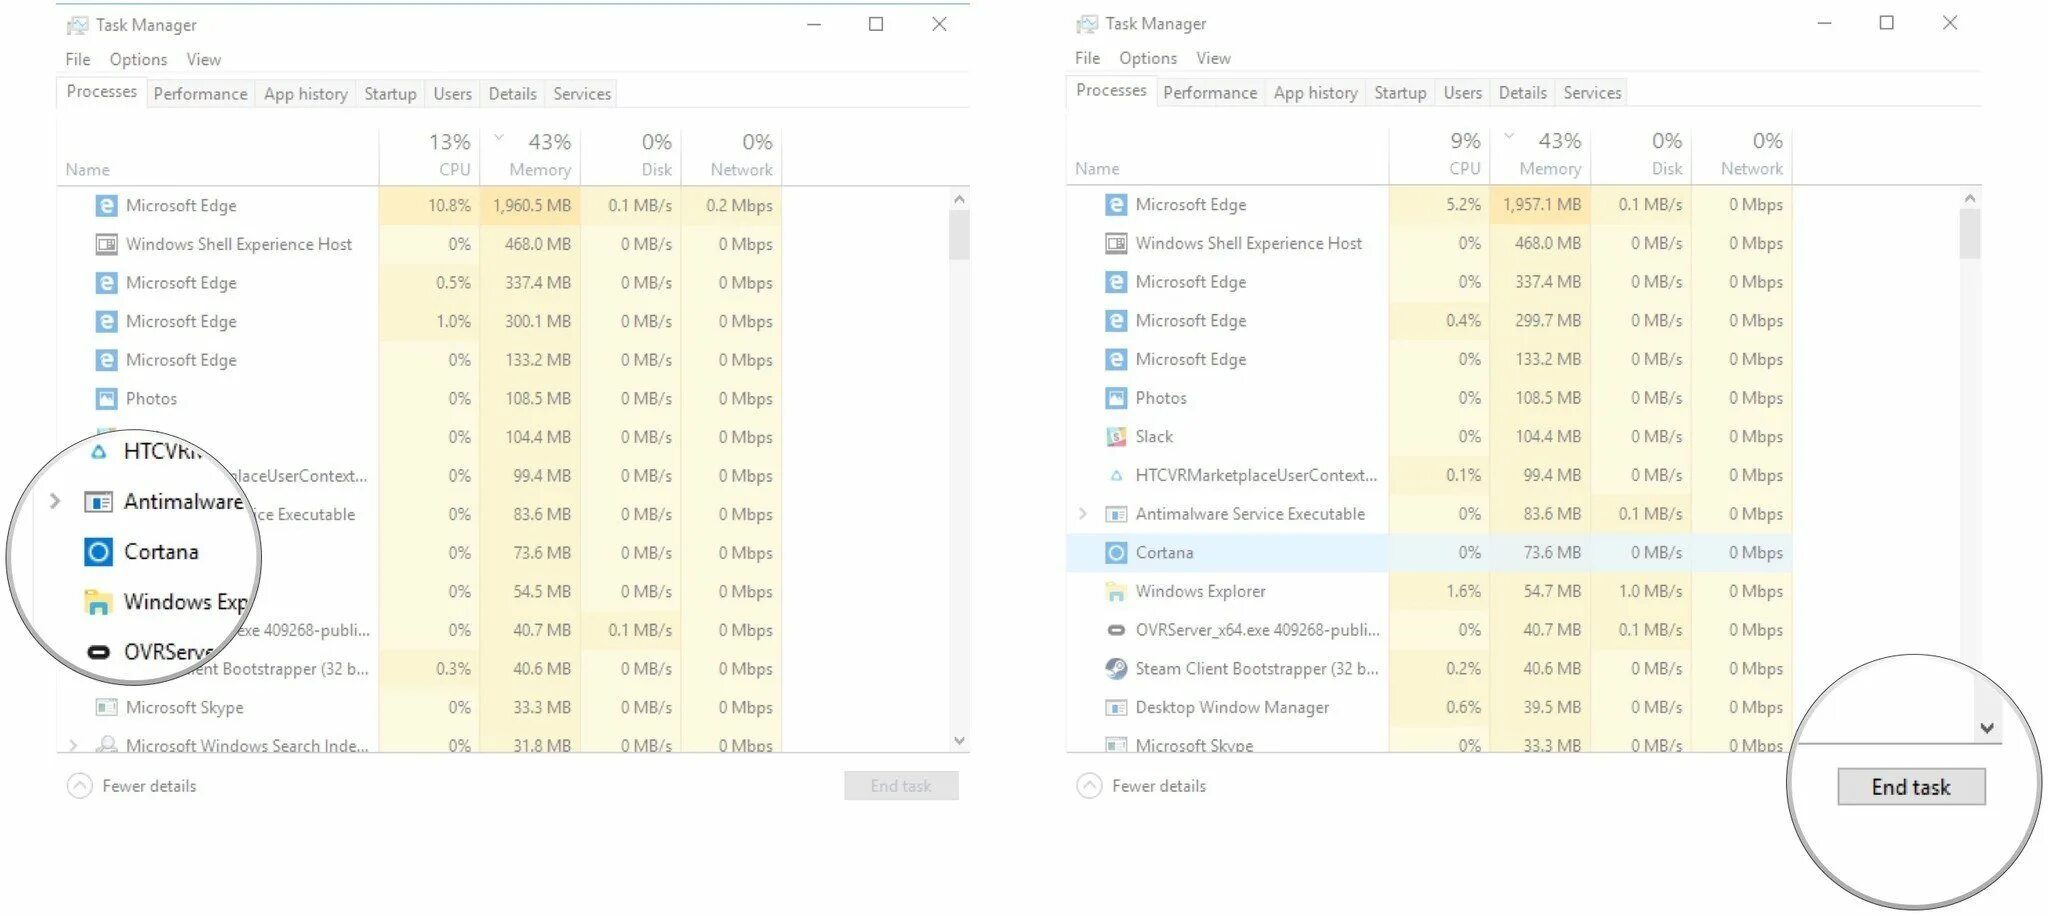
Task: Open Startup tab in left window
Action: (x=390, y=94)
